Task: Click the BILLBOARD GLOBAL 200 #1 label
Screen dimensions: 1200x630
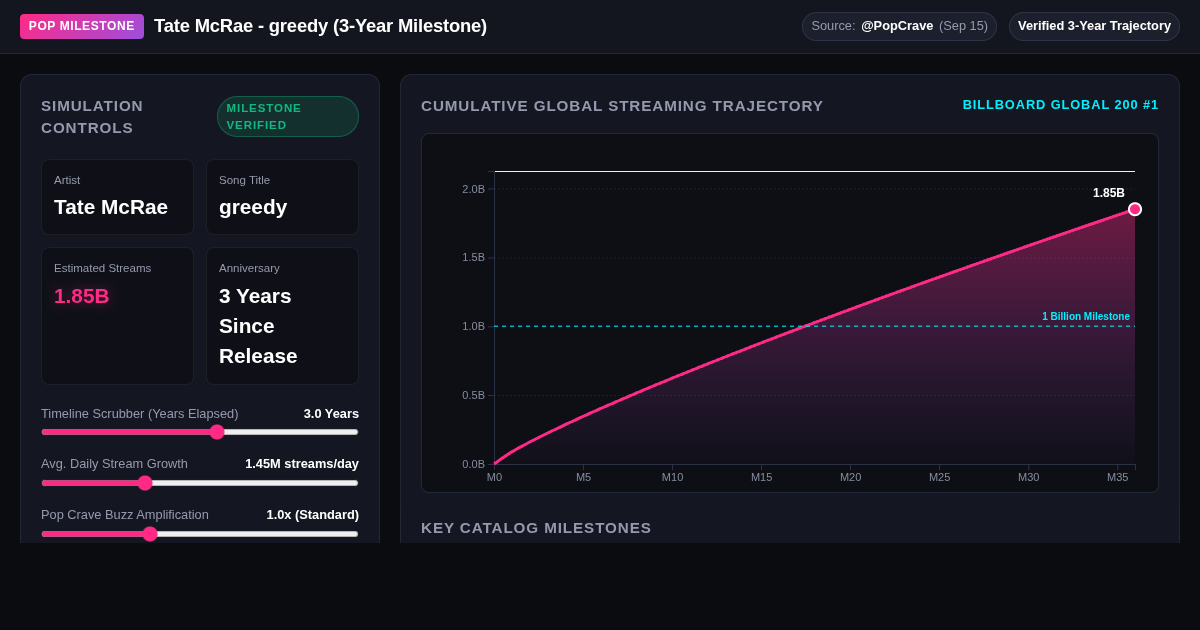Action: 1060,105
